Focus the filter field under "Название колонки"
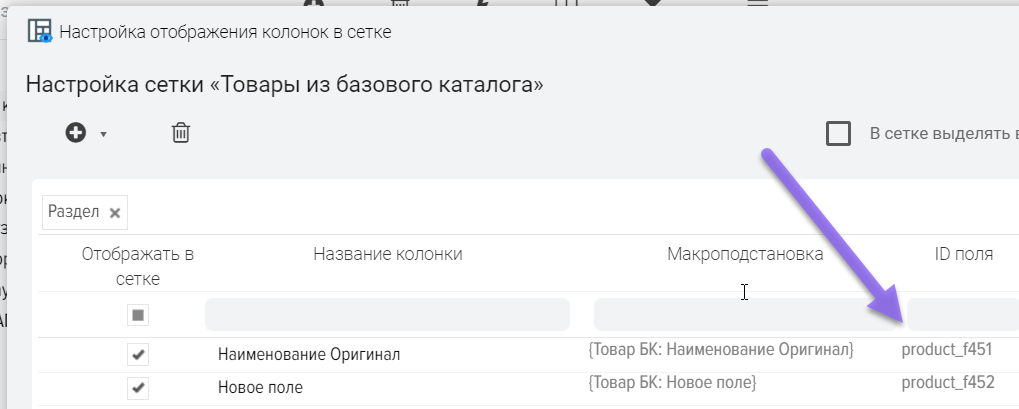 pos(387,315)
